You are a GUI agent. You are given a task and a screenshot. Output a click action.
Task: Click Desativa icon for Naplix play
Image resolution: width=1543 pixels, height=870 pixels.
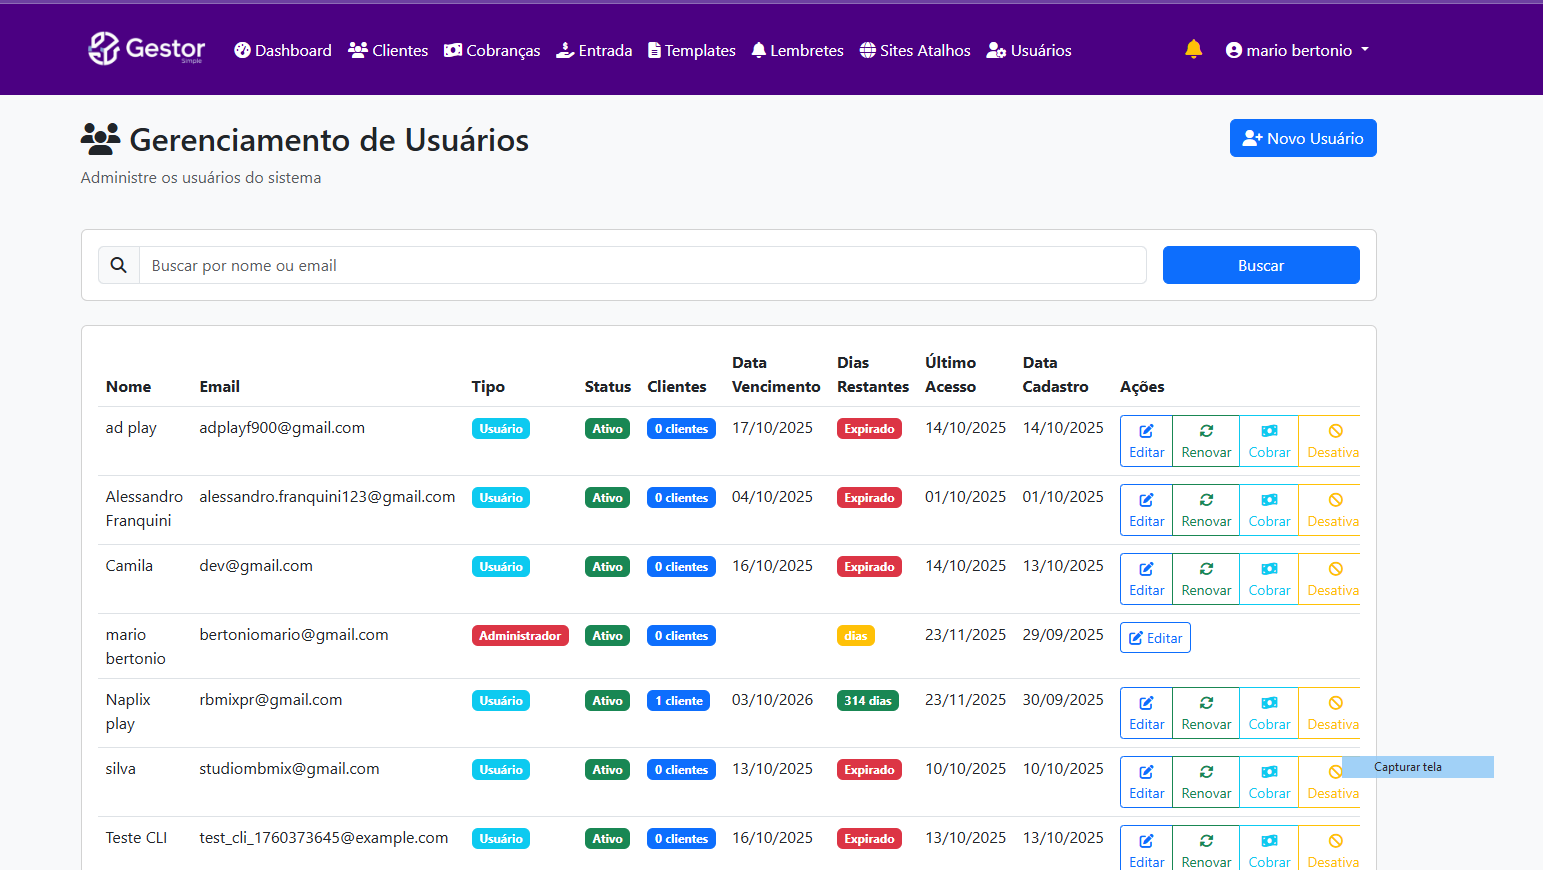1335,703
